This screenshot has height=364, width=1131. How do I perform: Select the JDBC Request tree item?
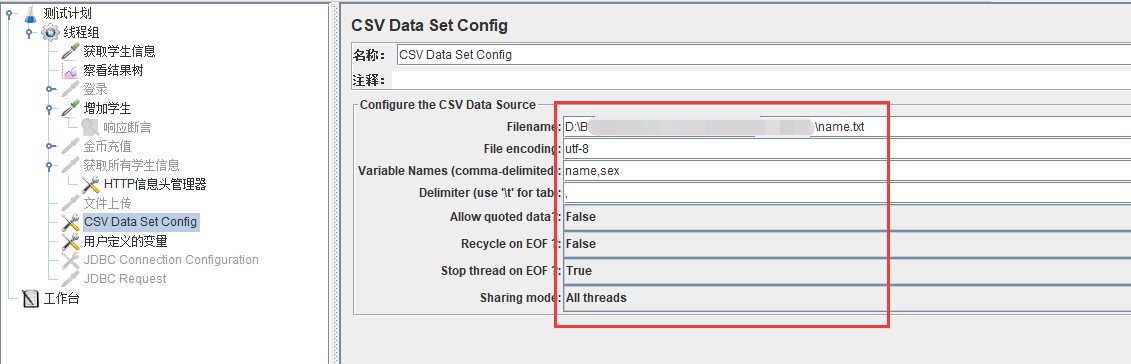(x=125, y=279)
